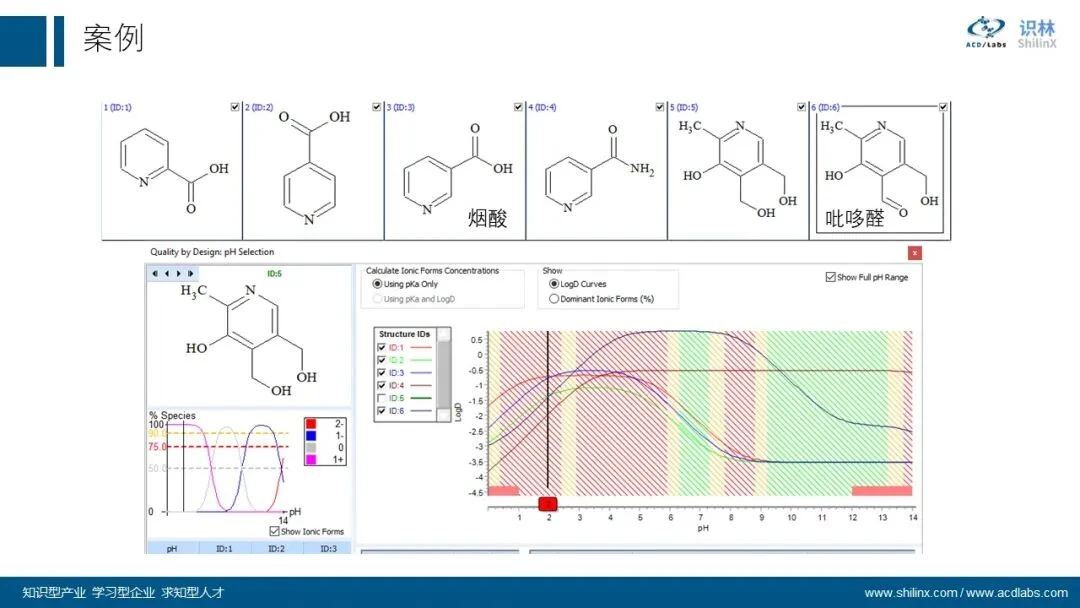Uncheck structure 1 (ID:1) checkbox
The width and height of the screenshot is (1080, 608).
235,107
